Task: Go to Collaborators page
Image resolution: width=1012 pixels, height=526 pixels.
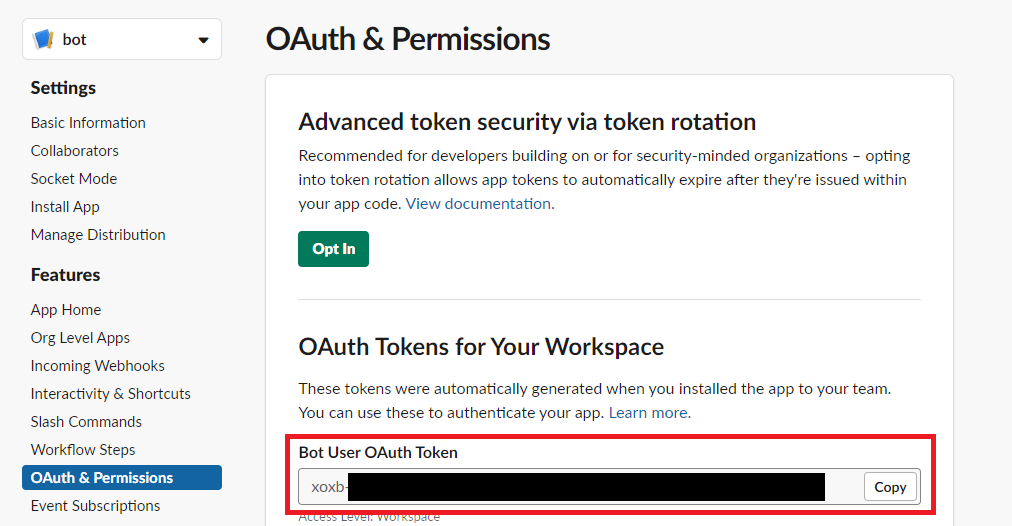Action: 75,151
